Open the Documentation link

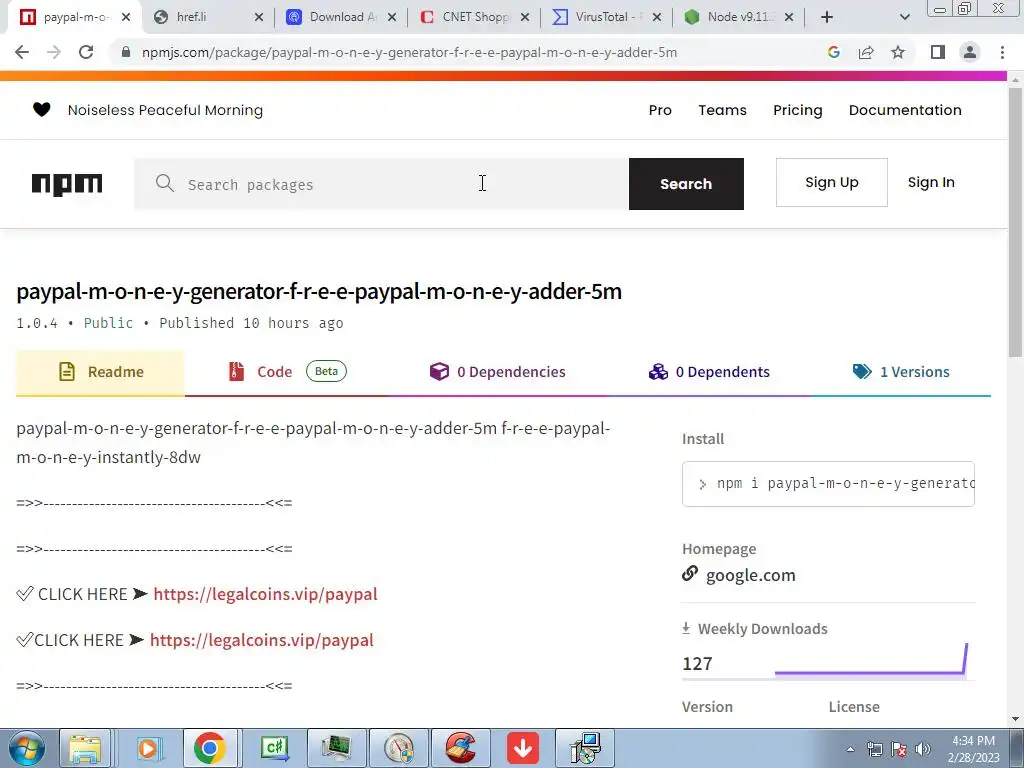(x=904, y=110)
